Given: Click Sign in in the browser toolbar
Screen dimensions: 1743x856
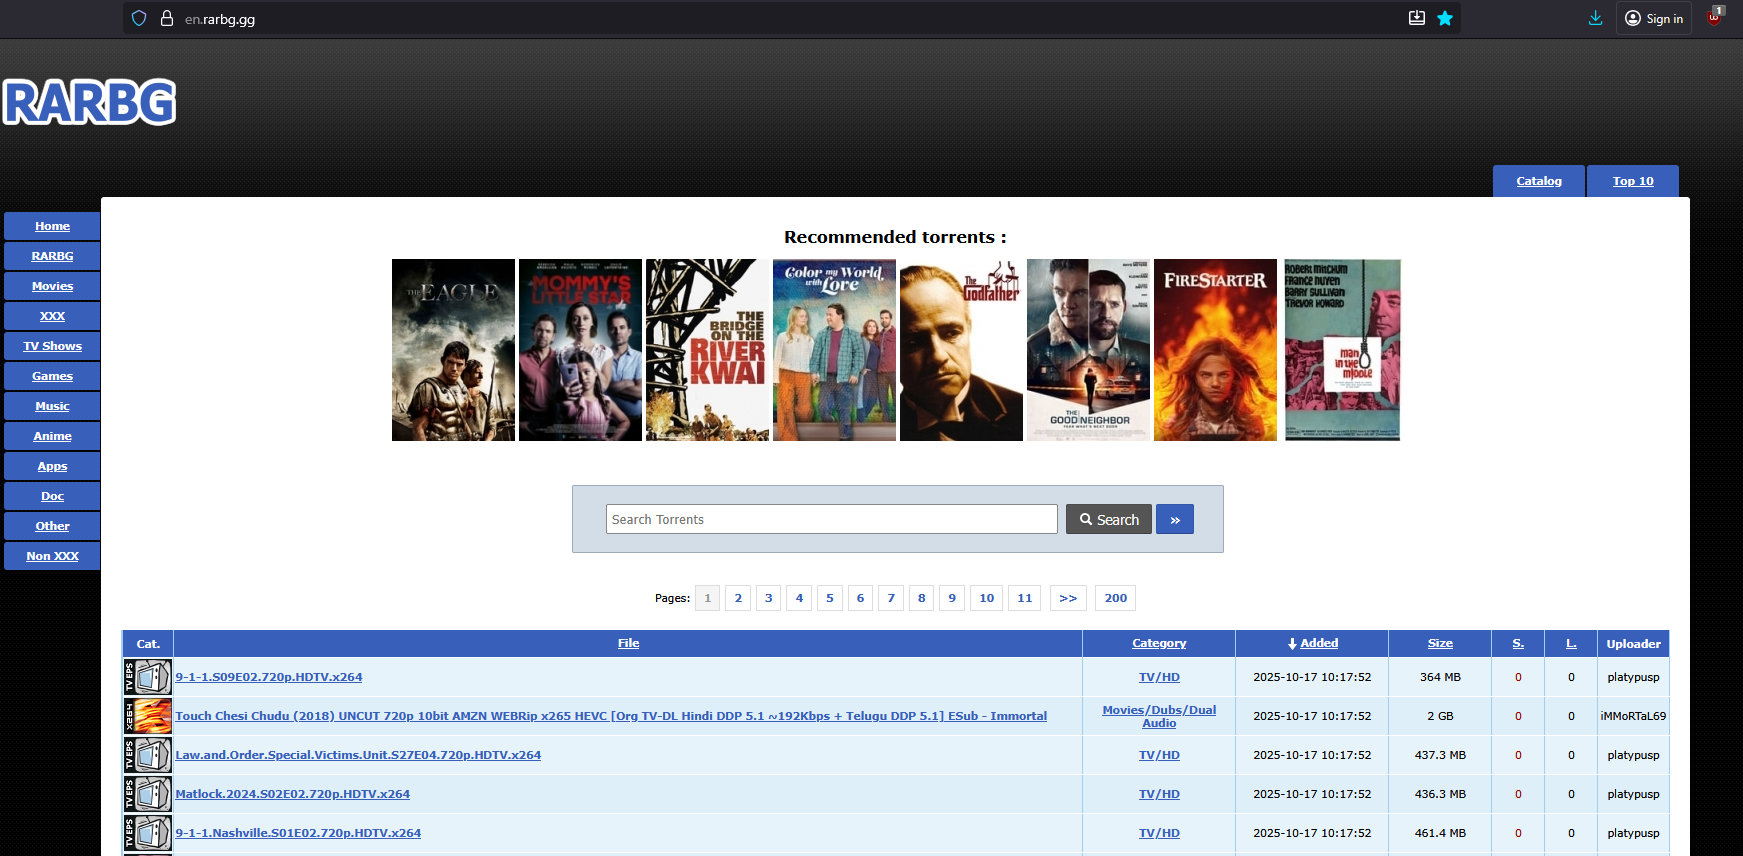Looking at the screenshot, I should pos(1654,18).
